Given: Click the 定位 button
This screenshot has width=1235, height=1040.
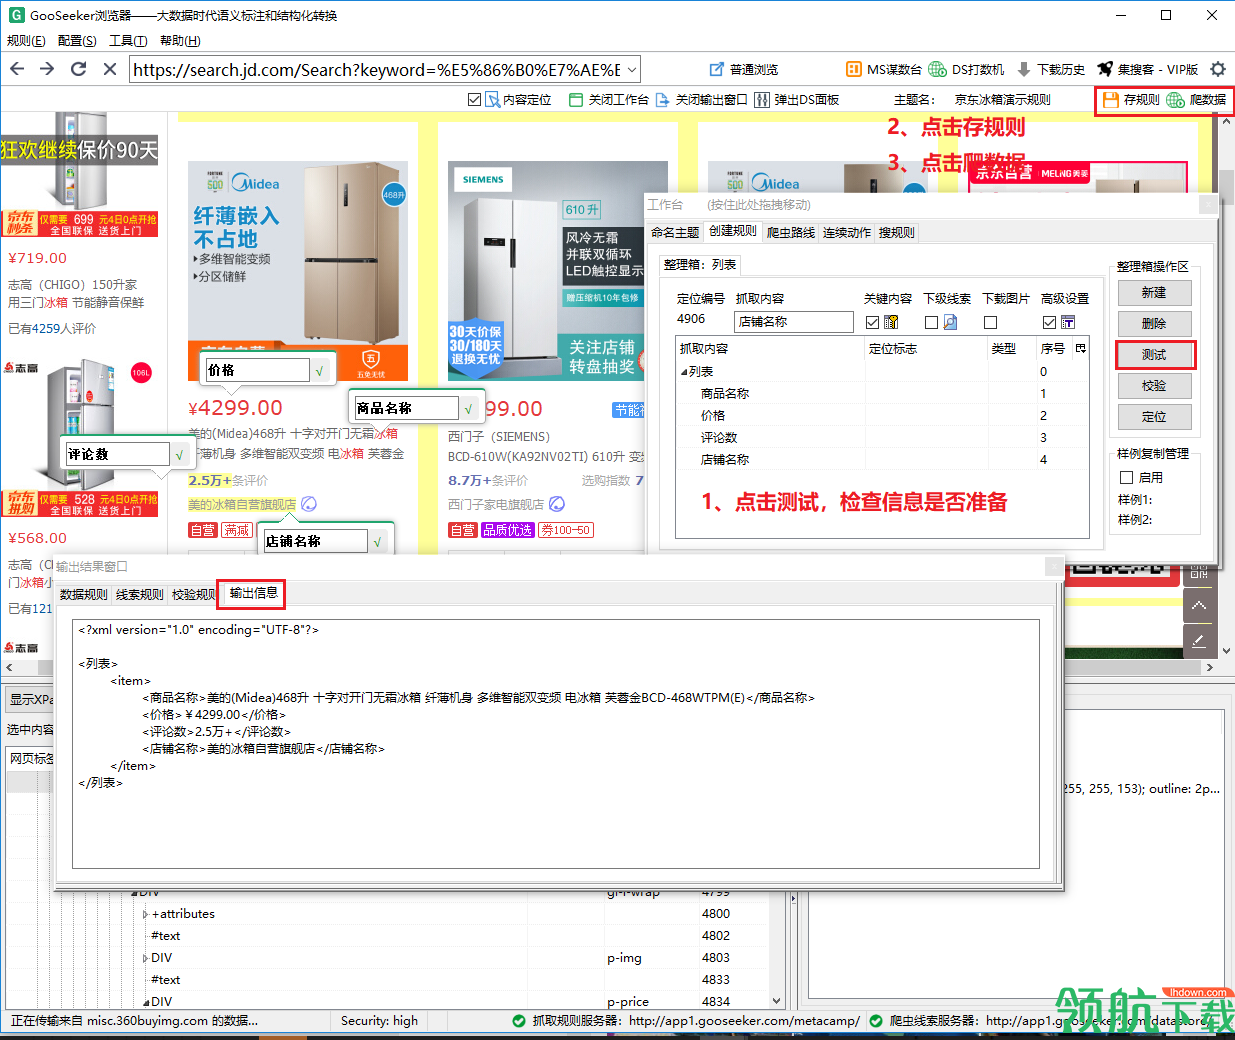Looking at the screenshot, I should (x=1154, y=417).
